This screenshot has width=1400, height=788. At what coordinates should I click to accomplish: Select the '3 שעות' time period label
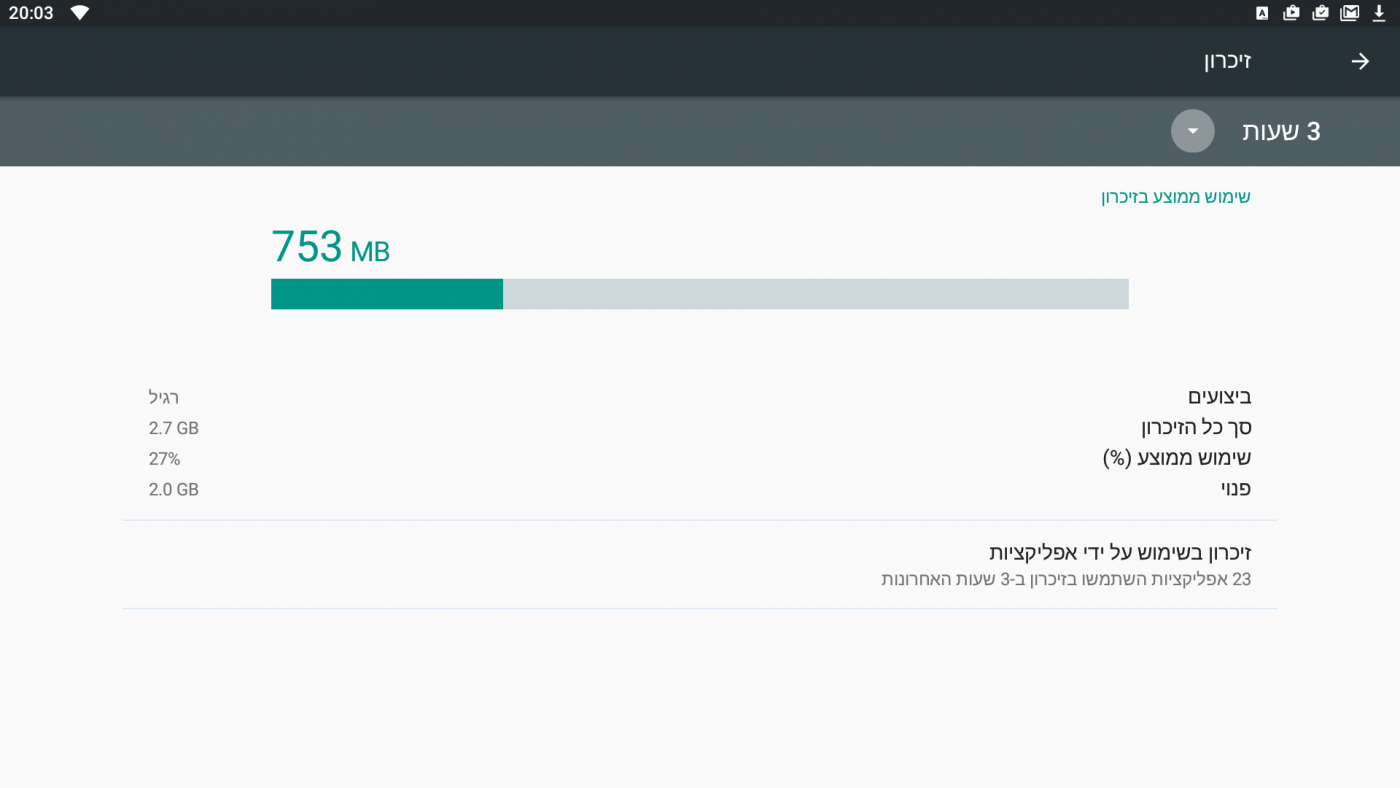pos(1281,131)
